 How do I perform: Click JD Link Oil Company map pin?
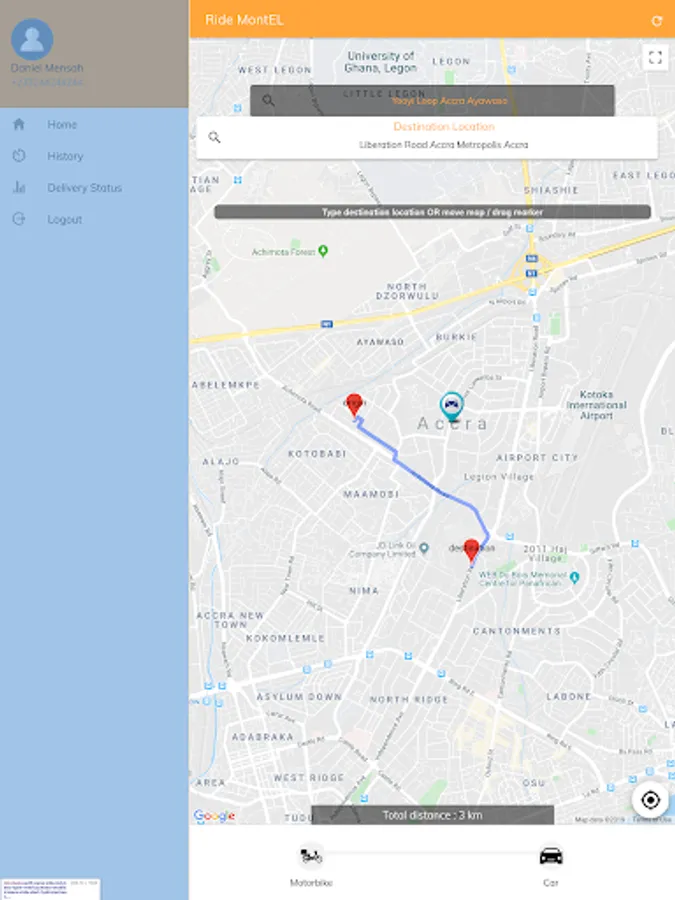click(x=424, y=548)
